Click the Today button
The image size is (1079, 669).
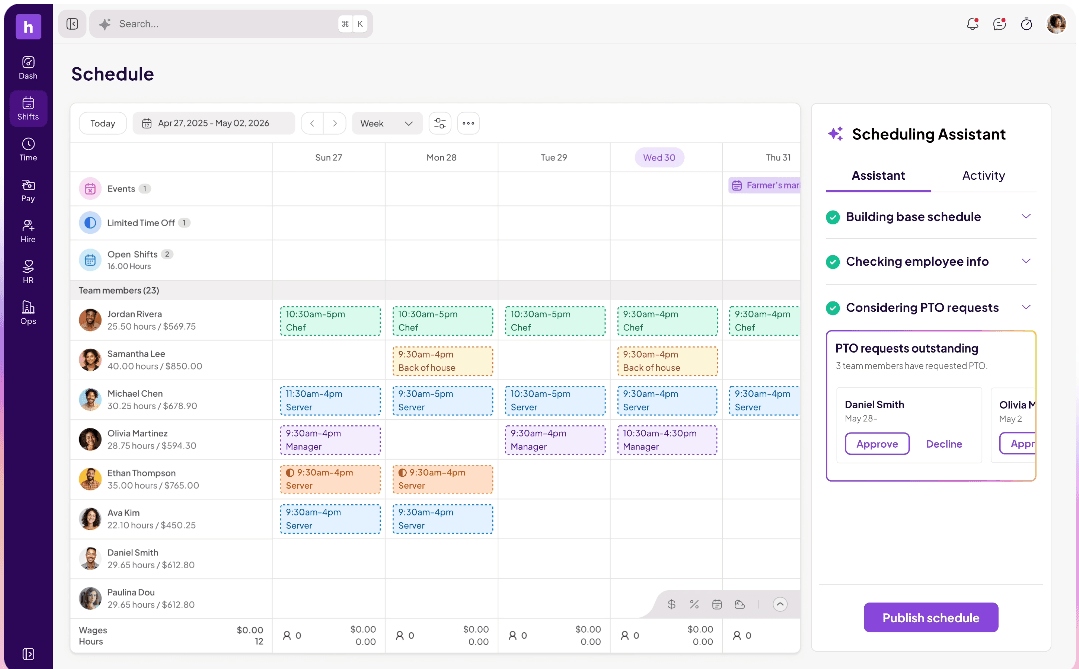pos(103,123)
